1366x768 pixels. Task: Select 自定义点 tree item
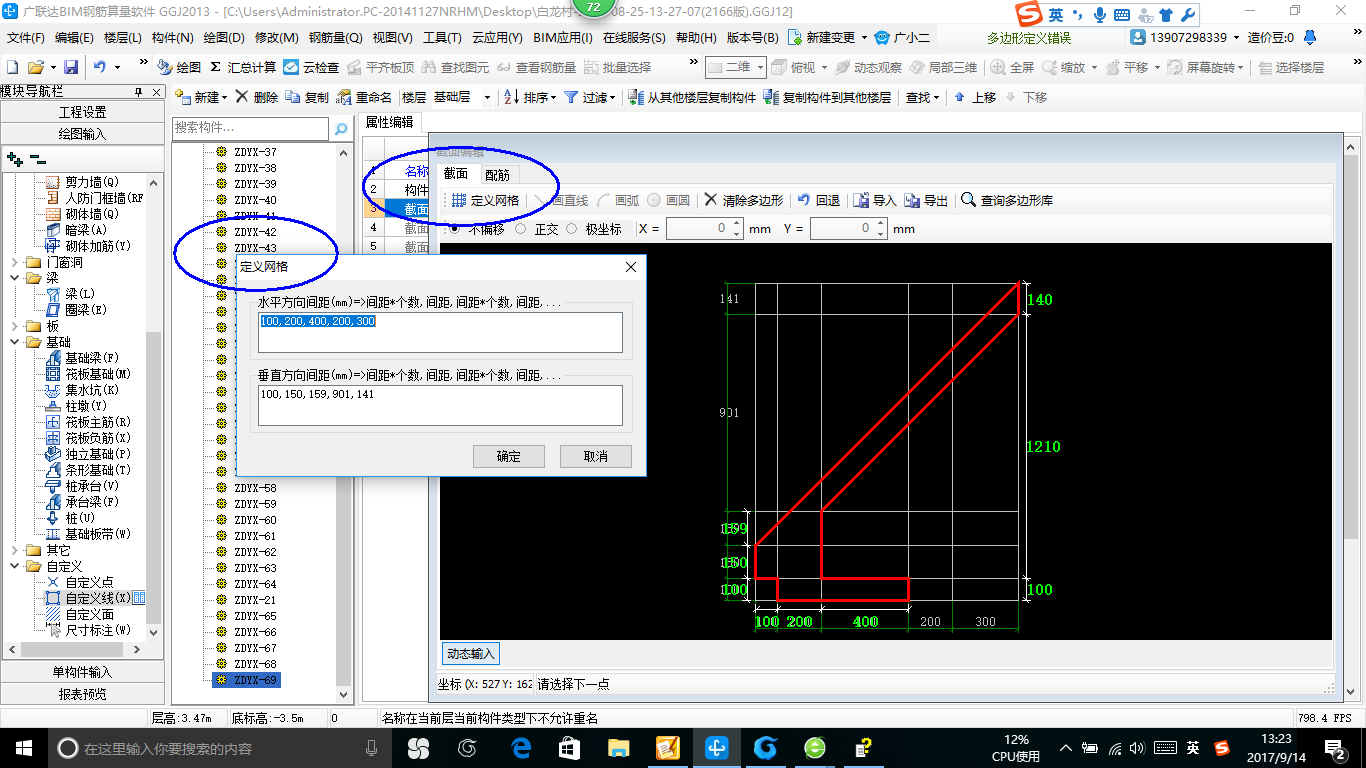[80, 582]
